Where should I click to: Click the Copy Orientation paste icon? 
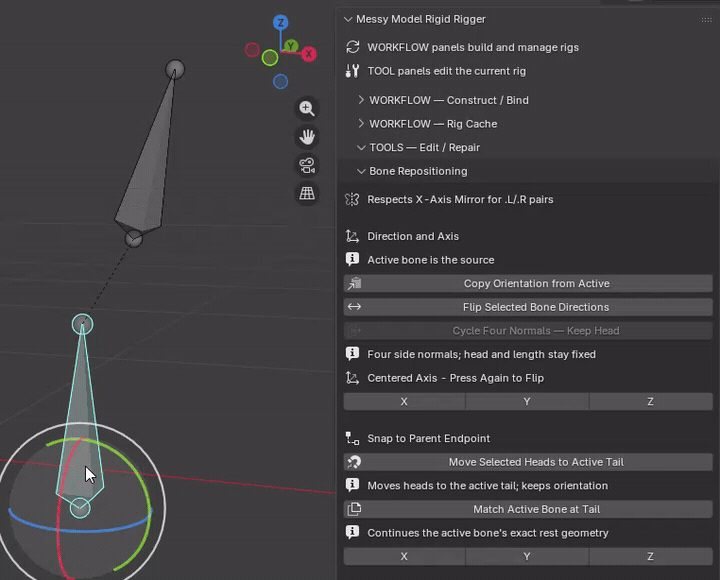pos(354,283)
